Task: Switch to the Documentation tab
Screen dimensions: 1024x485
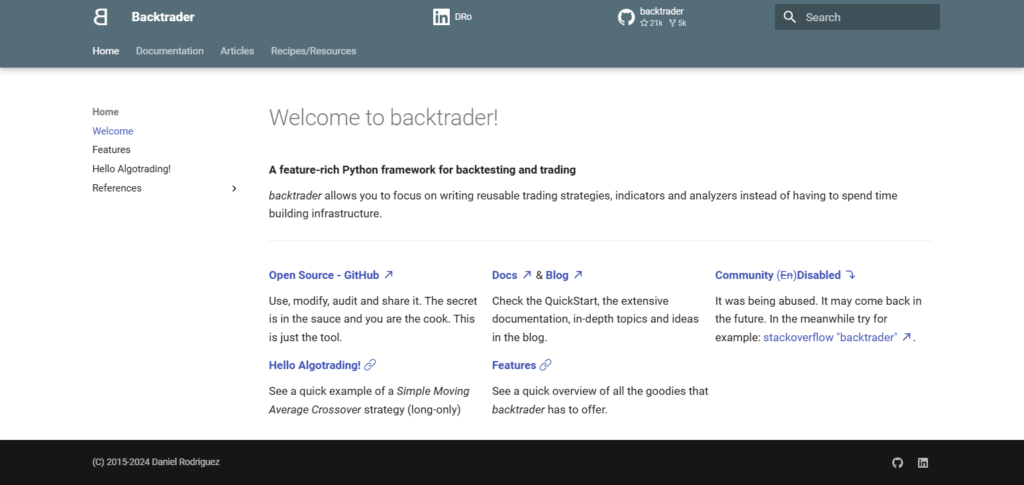Action: click(x=169, y=51)
